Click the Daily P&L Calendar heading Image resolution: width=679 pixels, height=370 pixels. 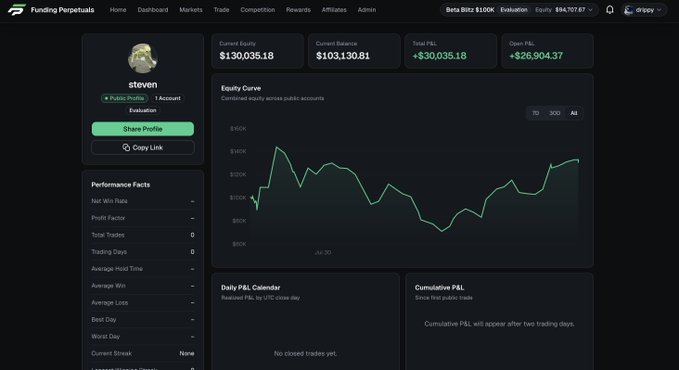click(x=250, y=288)
